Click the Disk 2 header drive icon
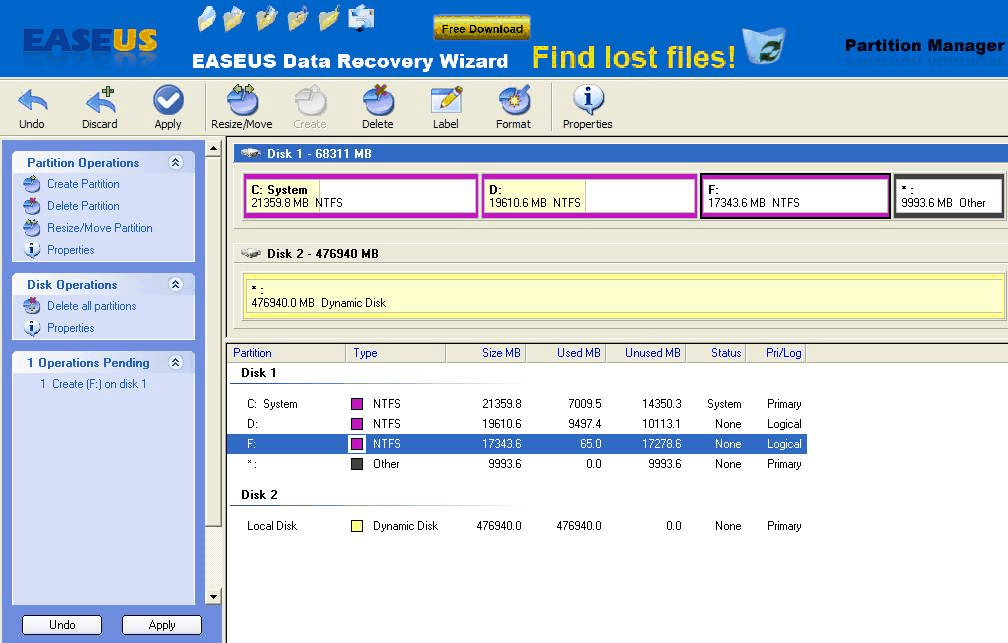Screen dimensions: 1008x643 point(250,253)
